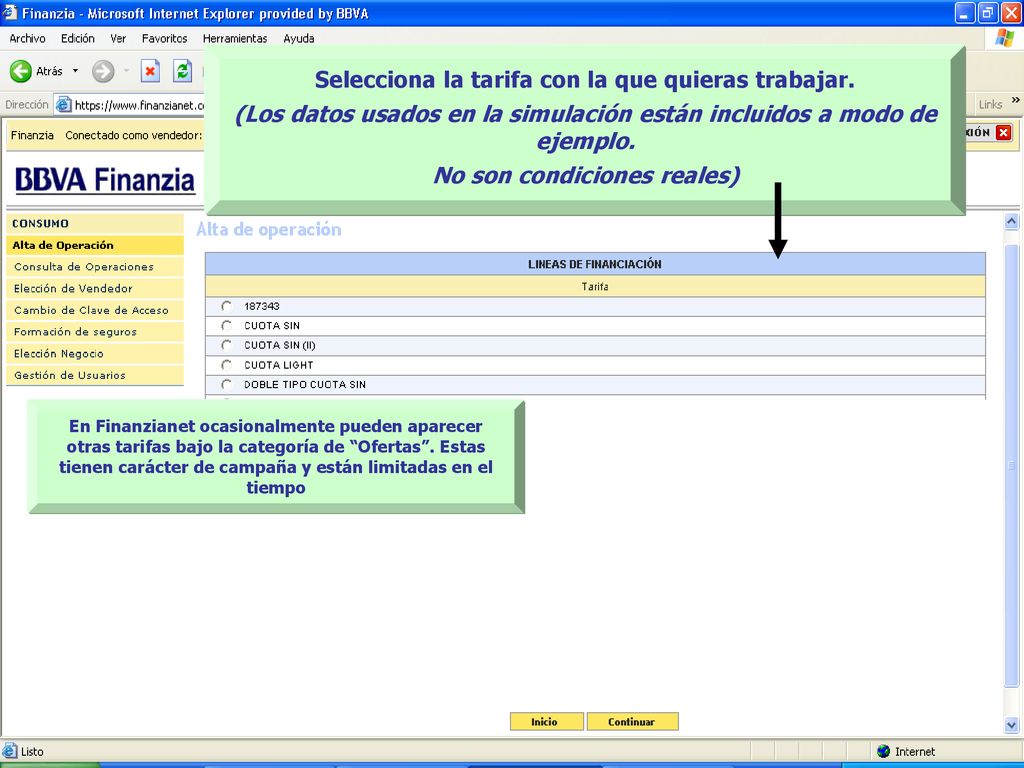The height and width of the screenshot is (768, 1024).
Task: Click the Forward arrow toolbar icon
Action: [x=103, y=71]
